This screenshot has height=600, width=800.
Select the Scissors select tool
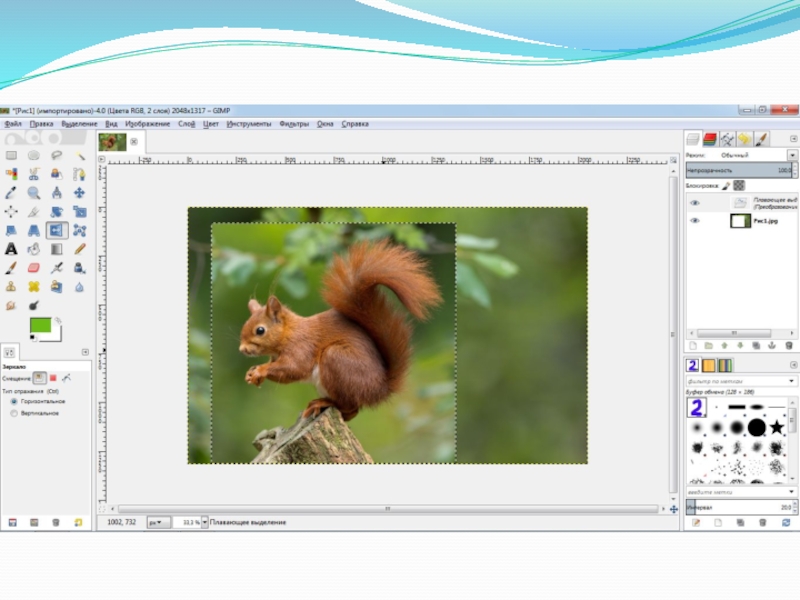tap(34, 174)
